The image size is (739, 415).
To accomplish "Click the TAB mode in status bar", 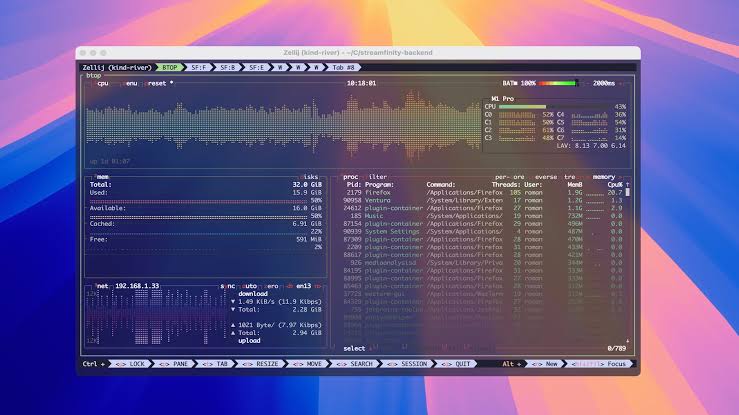I will pyautogui.click(x=215, y=364).
